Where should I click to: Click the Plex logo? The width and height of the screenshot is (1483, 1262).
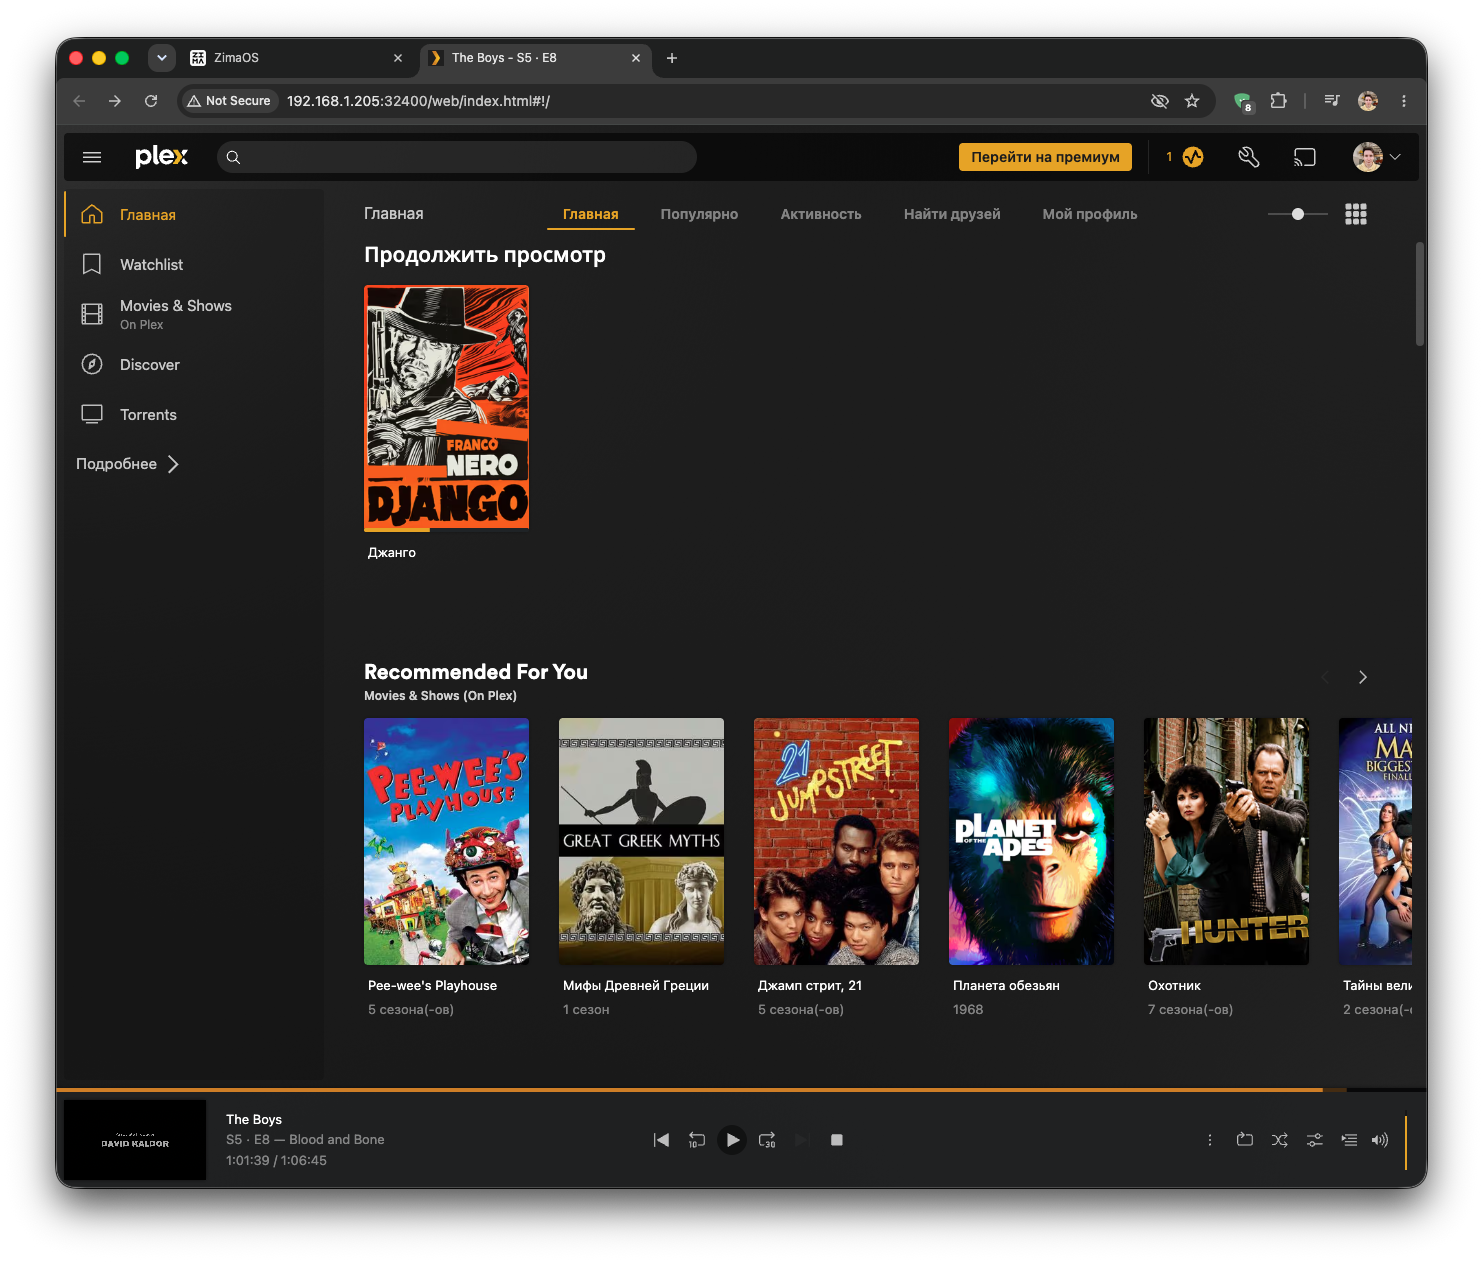click(x=161, y=156)
